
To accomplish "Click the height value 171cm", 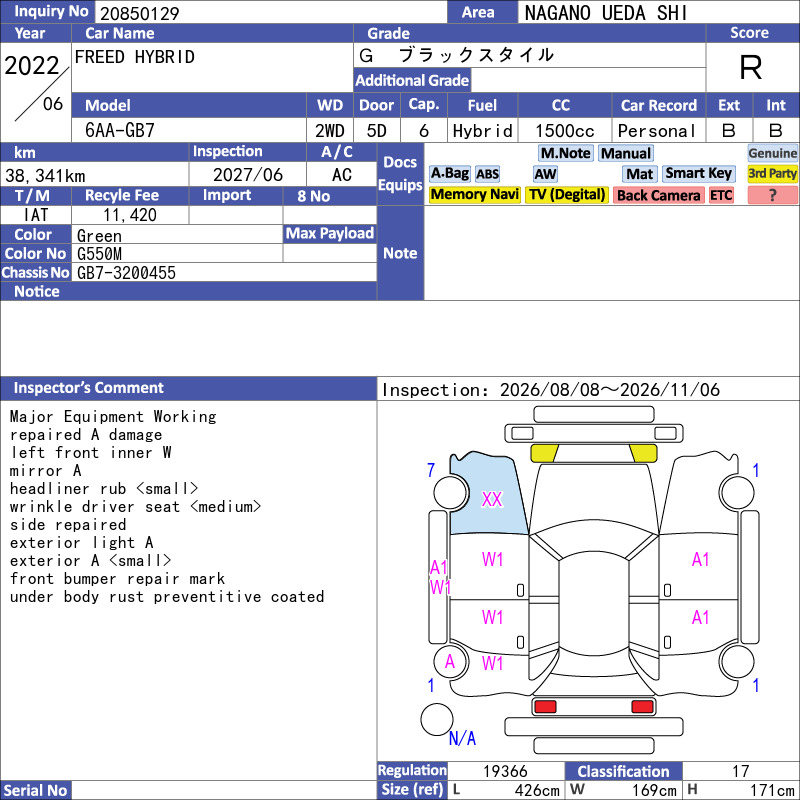I will point(772,790).
